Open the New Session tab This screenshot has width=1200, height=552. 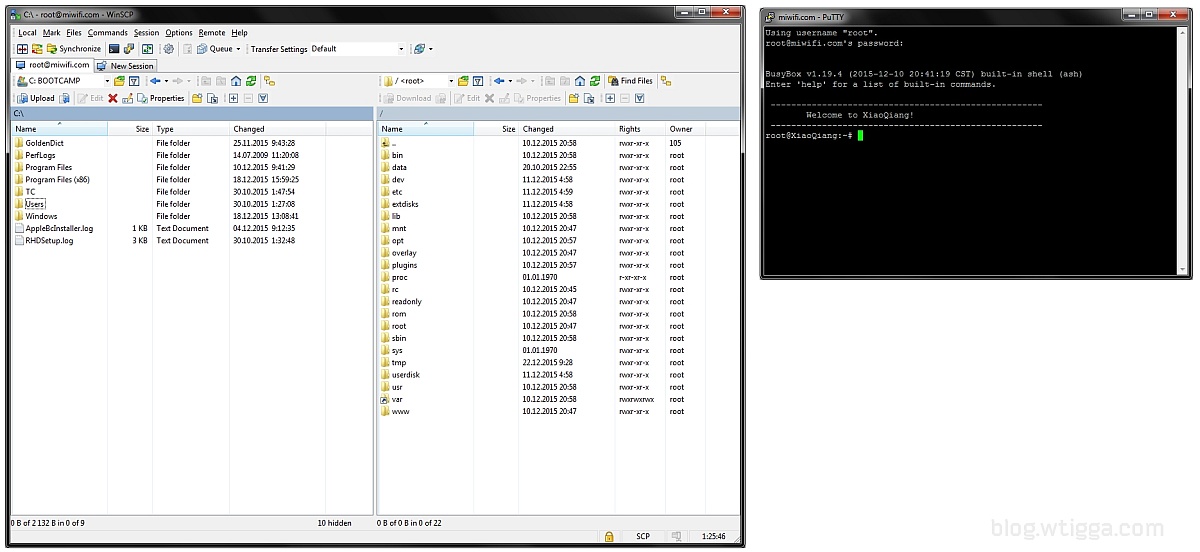click(125, 66)
